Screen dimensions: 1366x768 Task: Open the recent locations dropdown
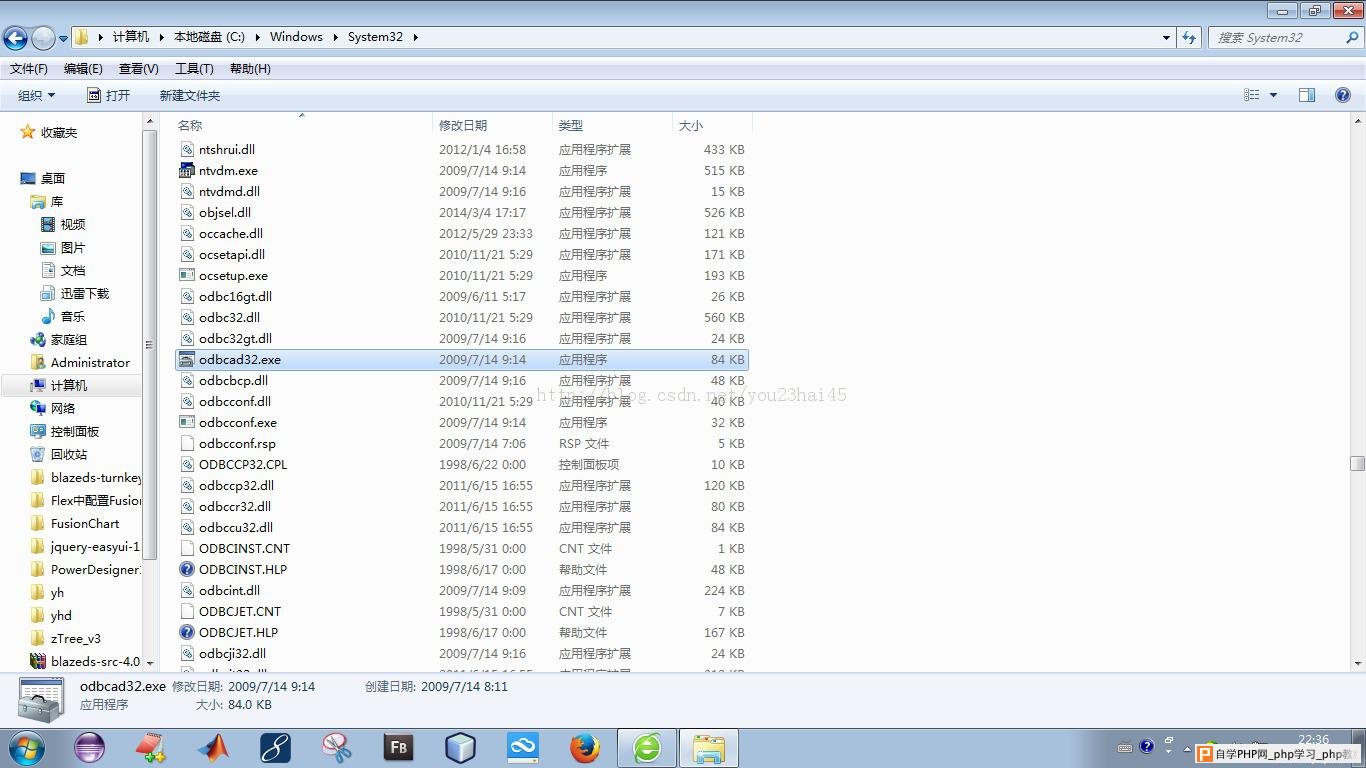click(63, 38)
